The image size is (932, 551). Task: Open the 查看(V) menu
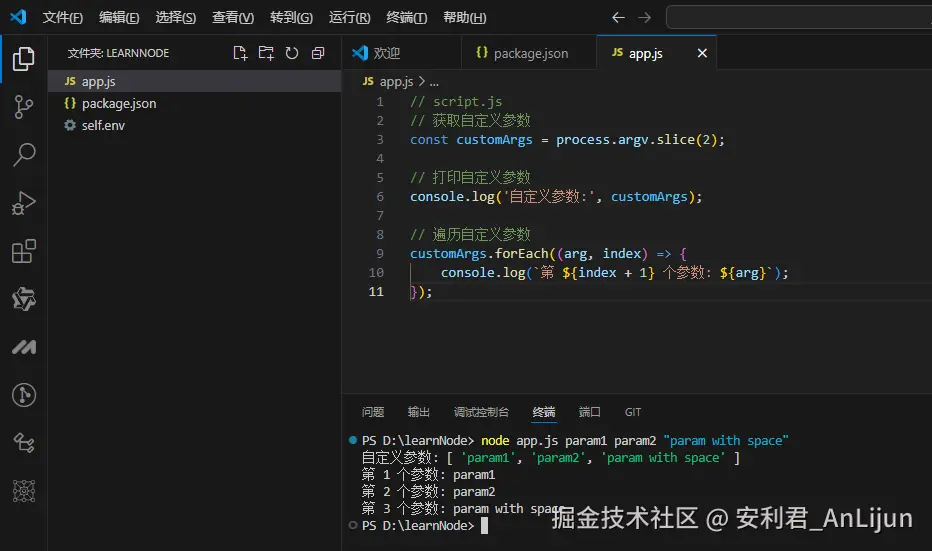pos(233,17)
